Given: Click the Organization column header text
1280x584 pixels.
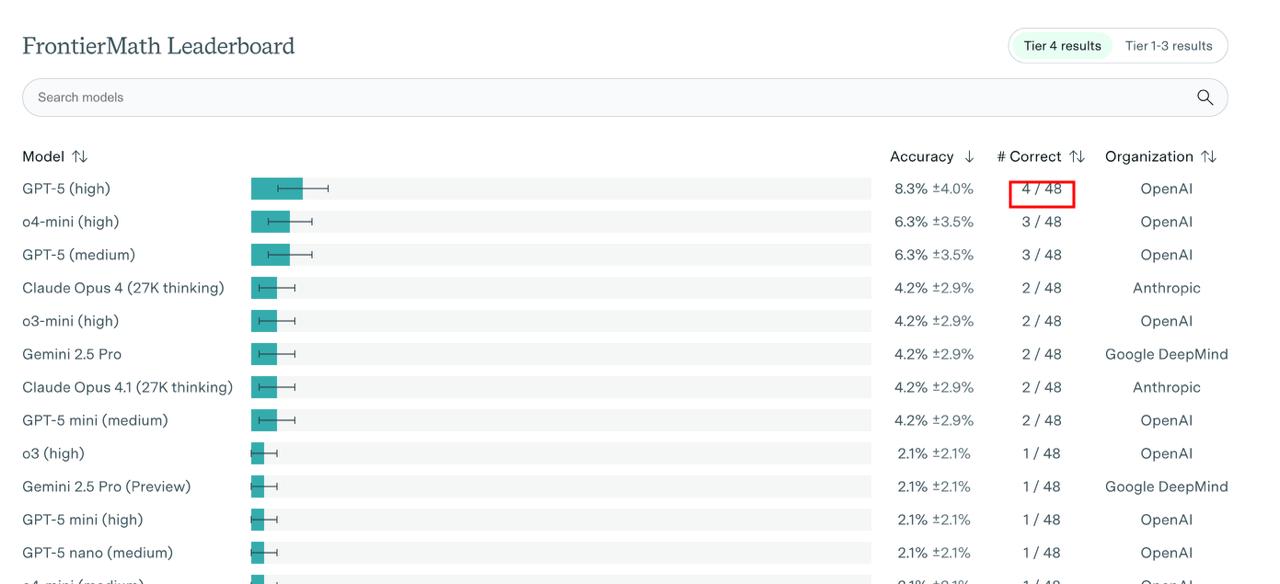Looking at the screenshot, I should coord(1149,157).
